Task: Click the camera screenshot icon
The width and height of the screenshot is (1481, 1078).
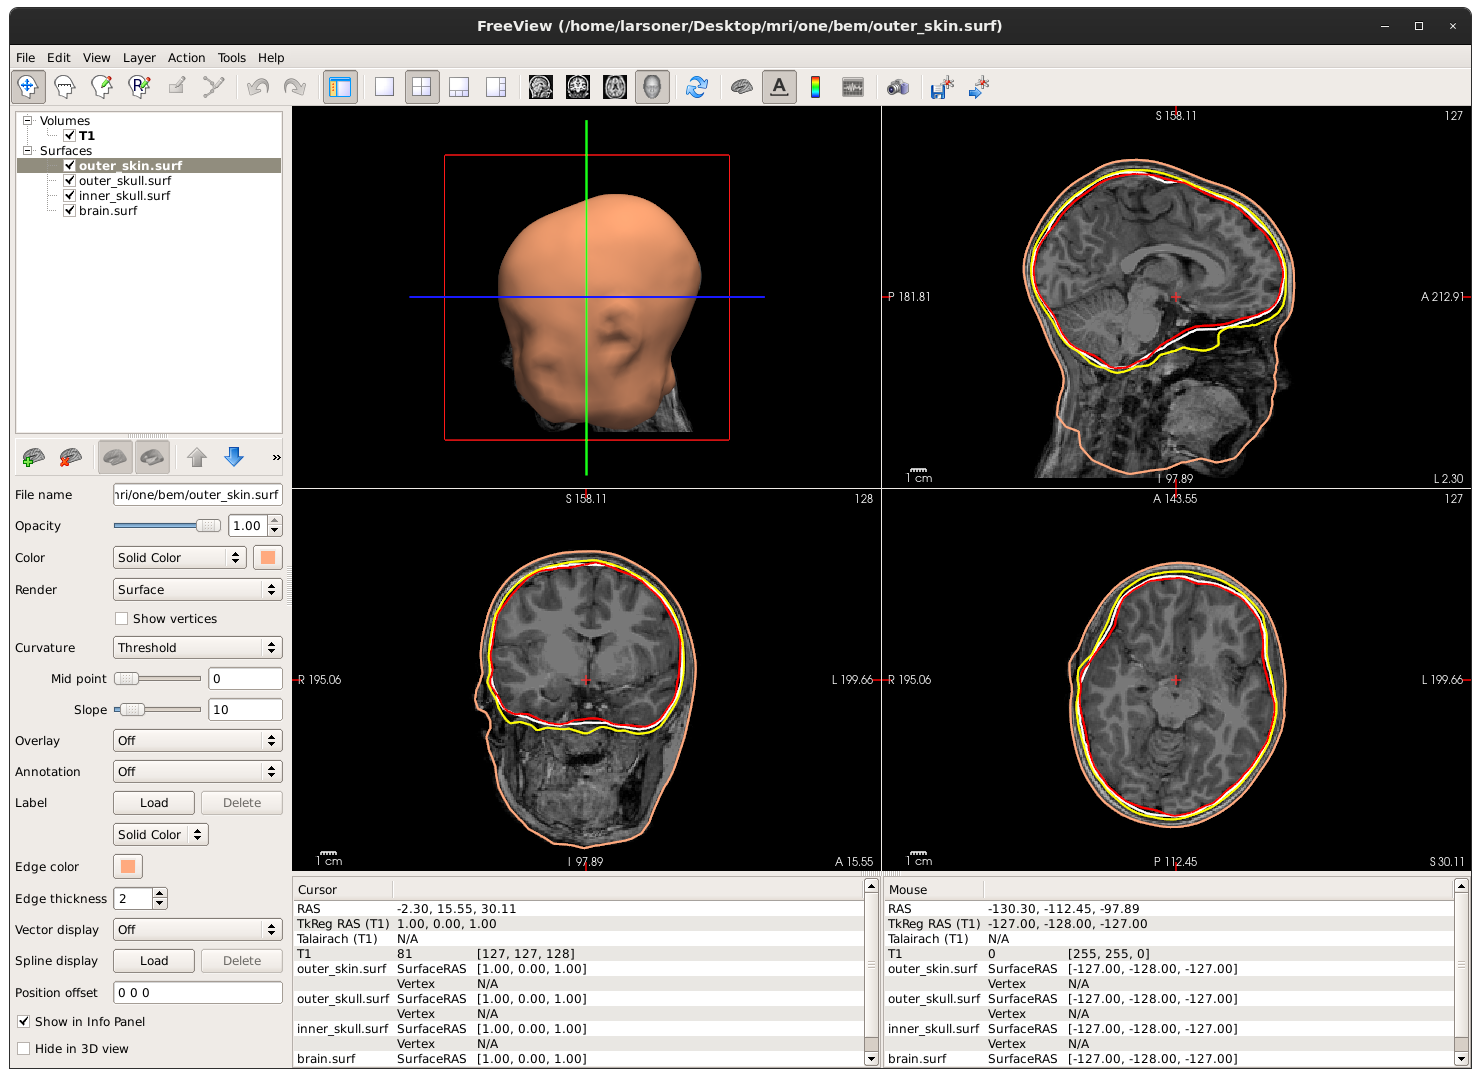Action: [x=898, y=87]
